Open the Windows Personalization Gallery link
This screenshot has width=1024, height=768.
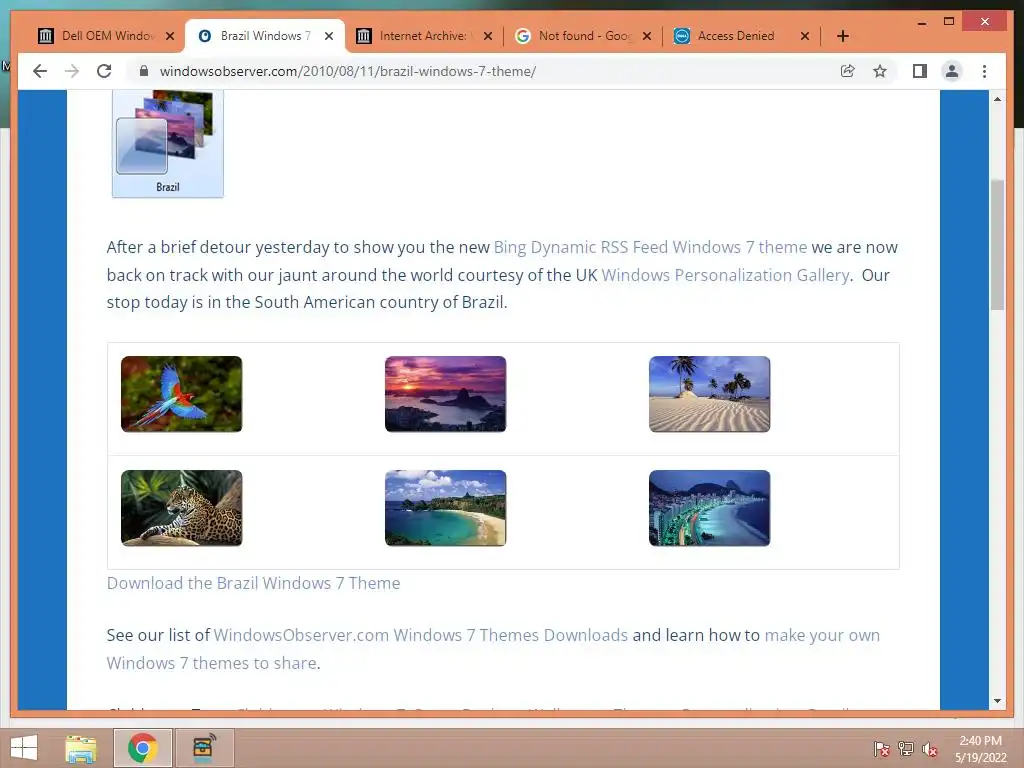click(725, 275)
